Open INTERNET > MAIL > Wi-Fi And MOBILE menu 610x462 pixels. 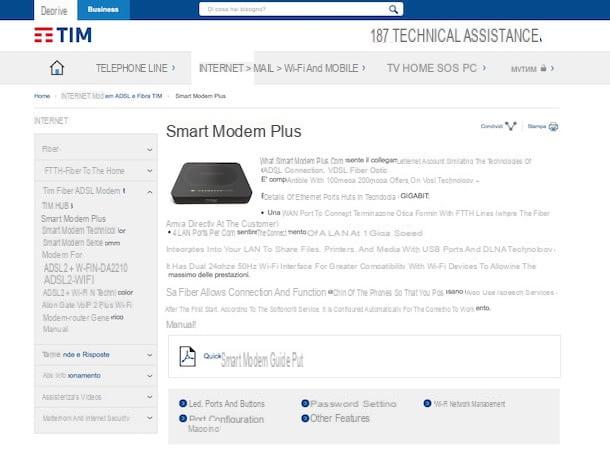(x=282, y=68)
